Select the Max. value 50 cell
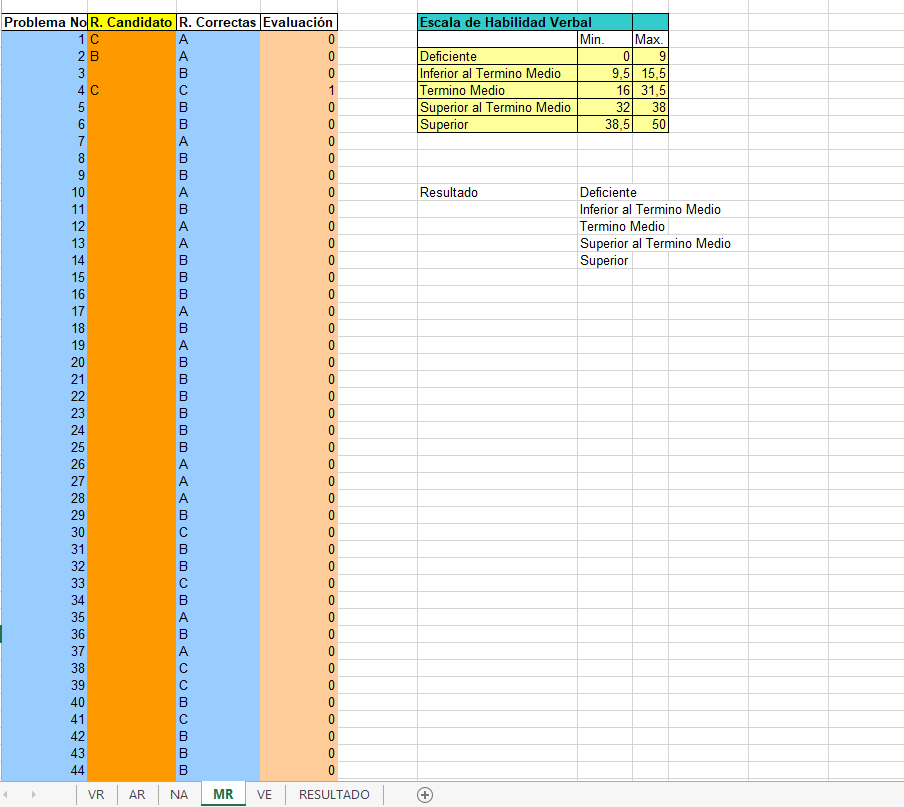Viewport: 904px width, 807px height. coord(650,124)
